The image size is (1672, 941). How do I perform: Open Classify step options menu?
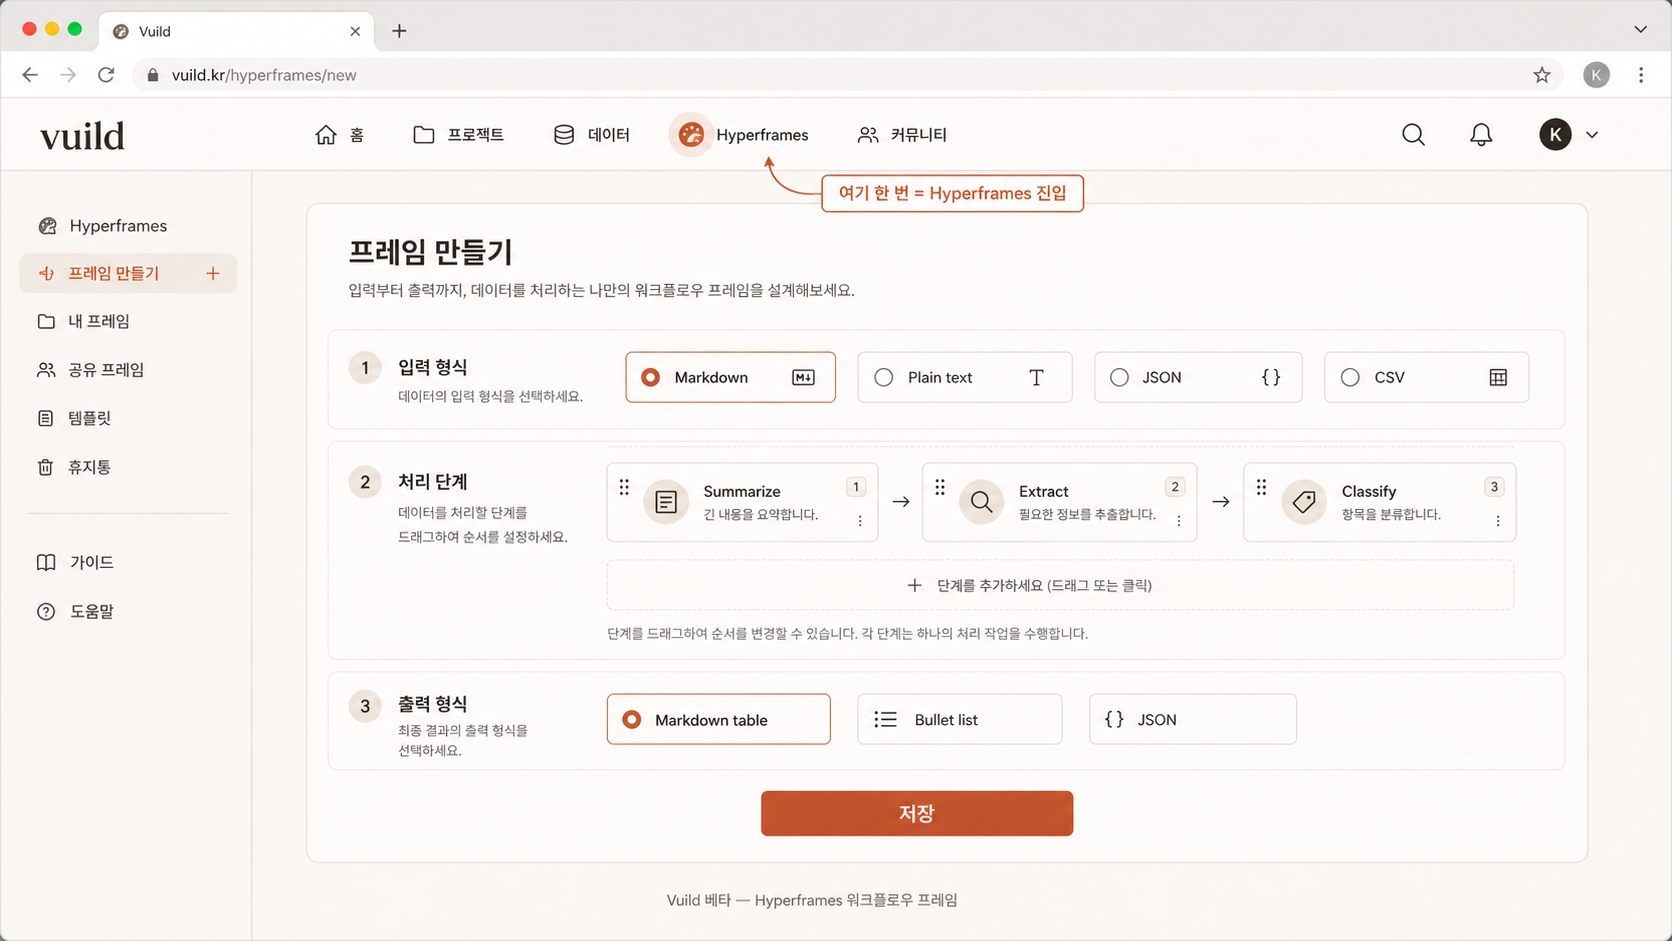(x=1498, y=521)
